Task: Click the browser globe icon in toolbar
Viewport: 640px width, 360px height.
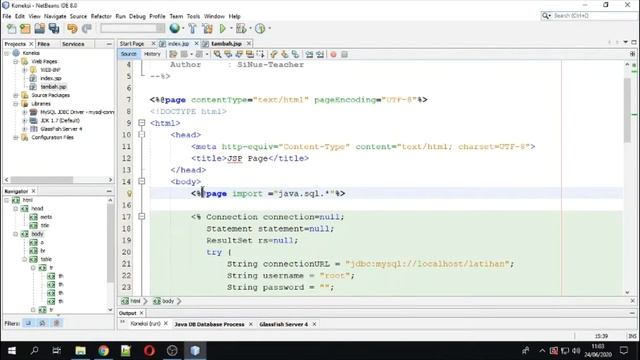Action: tap(175, 28)
